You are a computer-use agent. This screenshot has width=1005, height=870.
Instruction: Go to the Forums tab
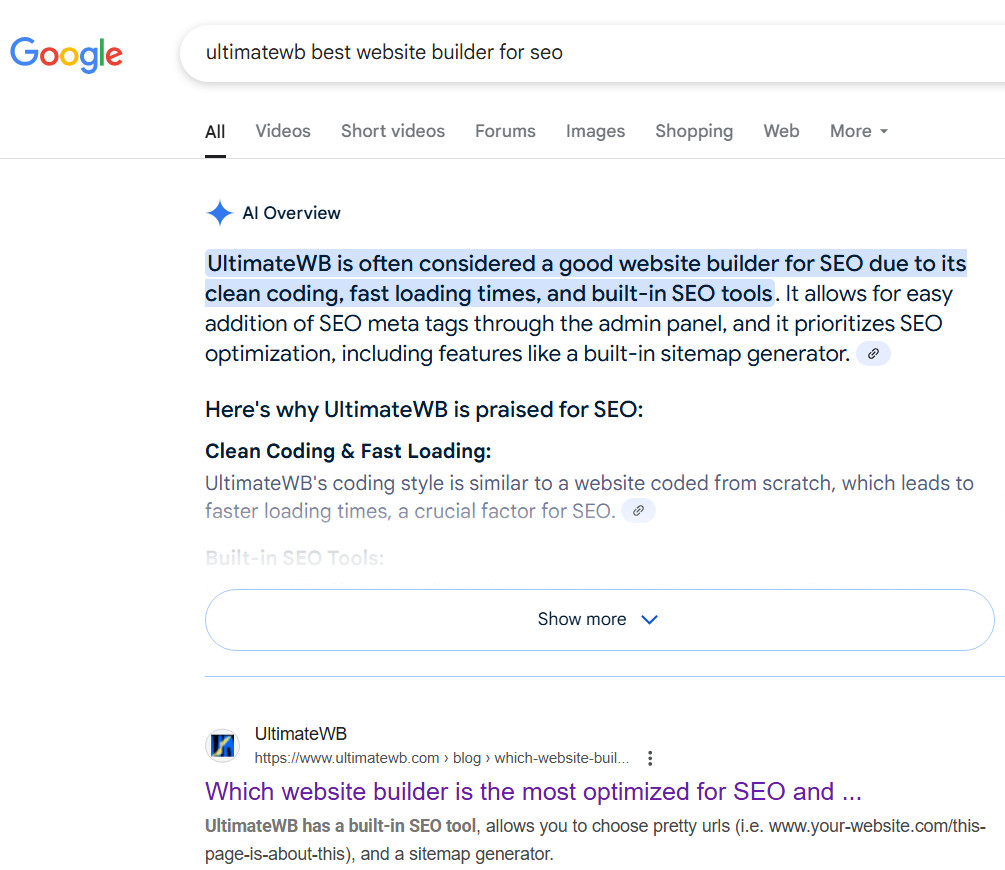point(505,131)
